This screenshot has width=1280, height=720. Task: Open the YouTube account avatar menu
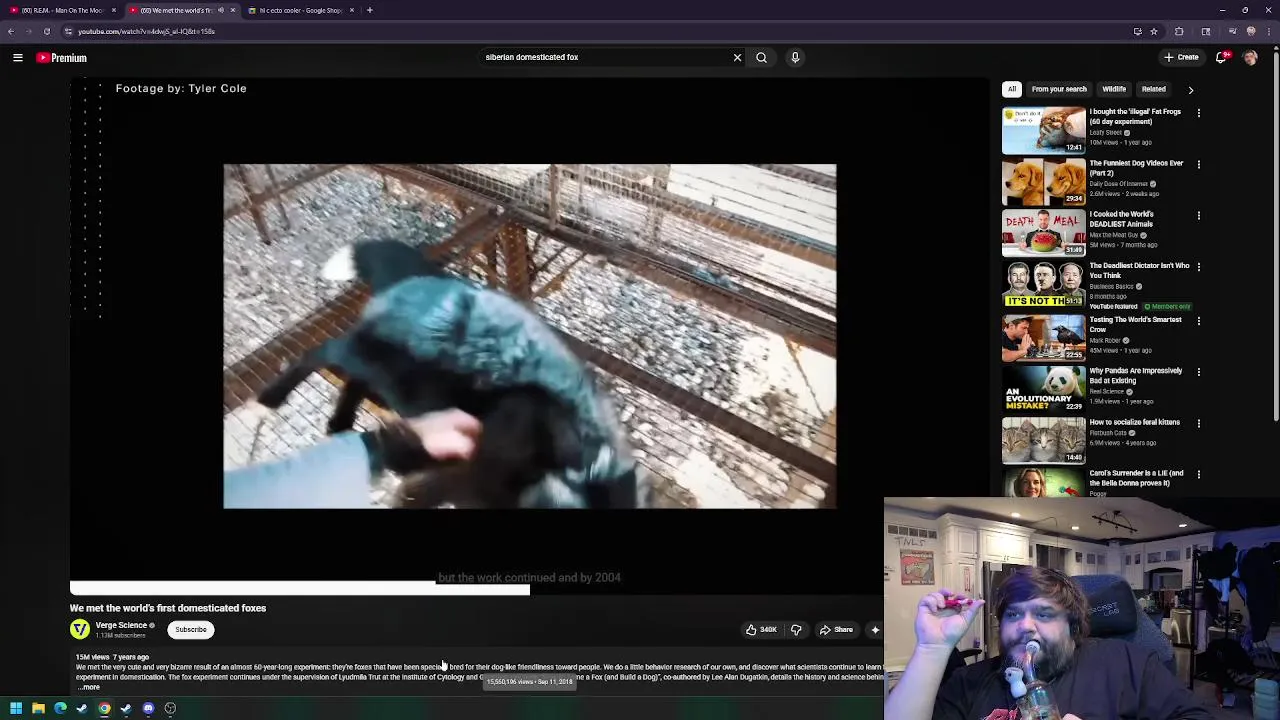(1250, 57)
